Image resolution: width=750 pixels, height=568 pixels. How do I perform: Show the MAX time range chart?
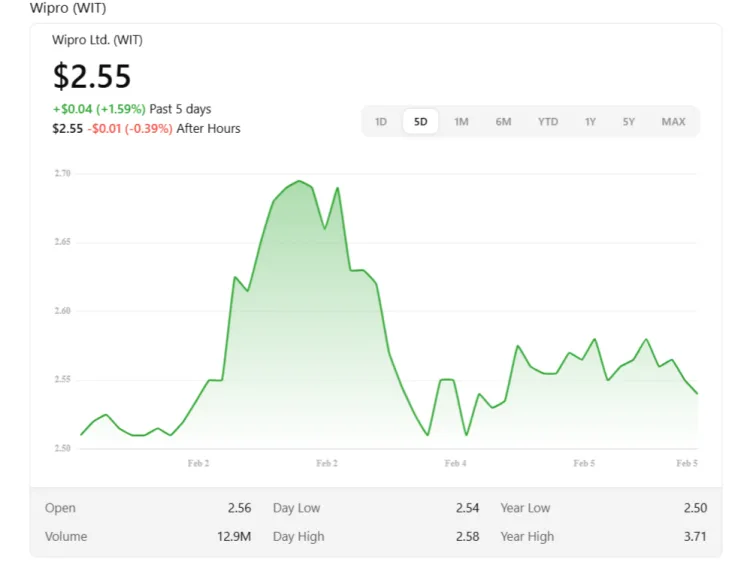pos(673,122)
